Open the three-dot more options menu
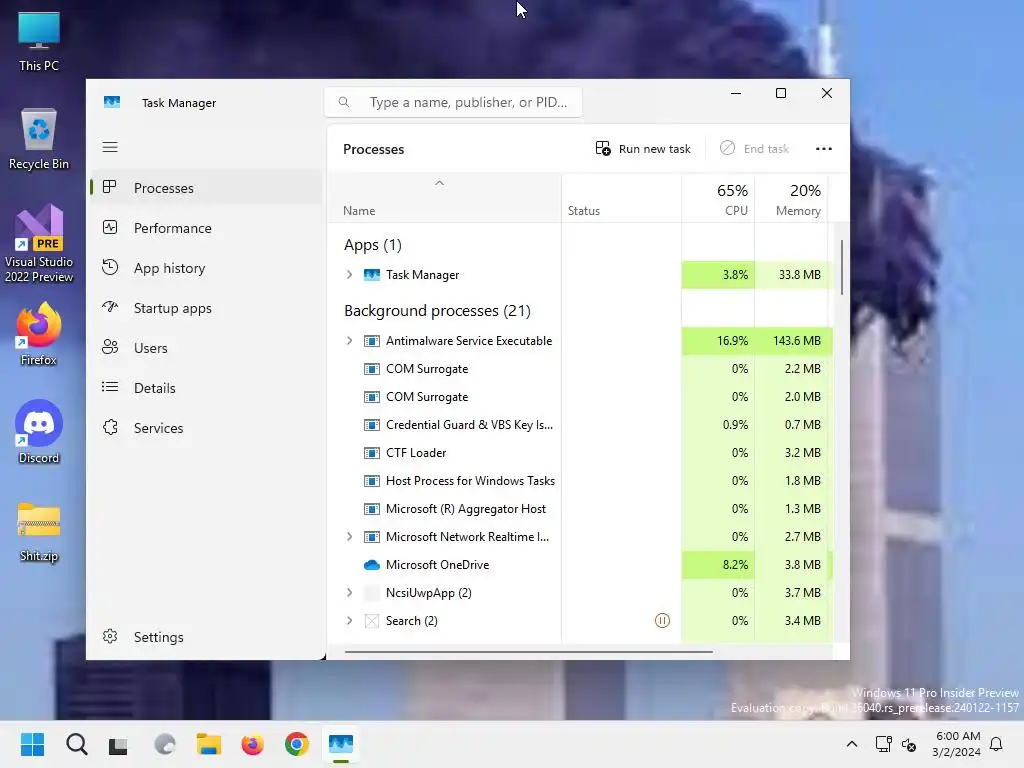This screenshot has height=768, width=1024. tap(824, 149)
